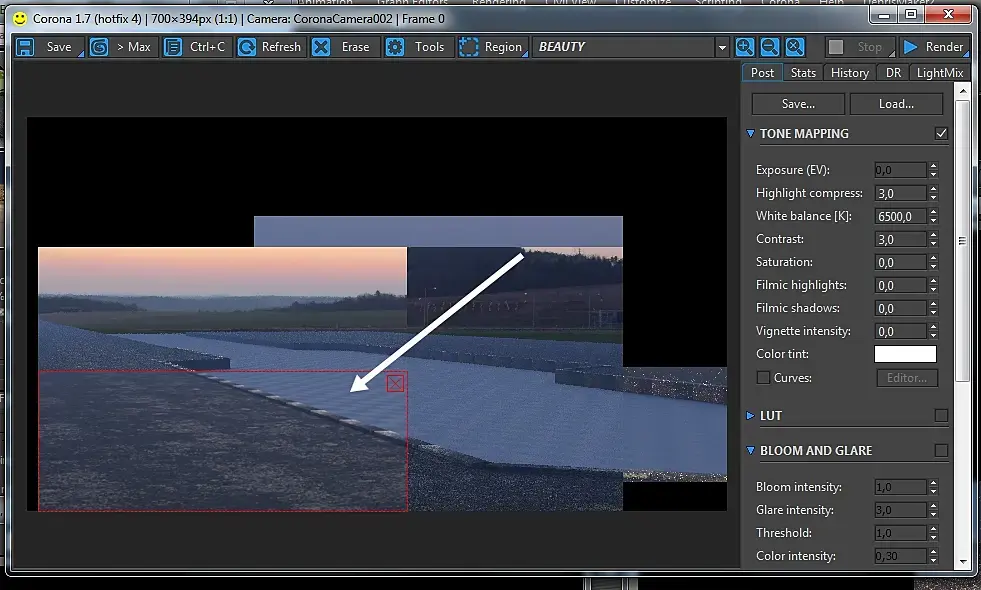Click scrollbar up arrow in Post panel

963,91
